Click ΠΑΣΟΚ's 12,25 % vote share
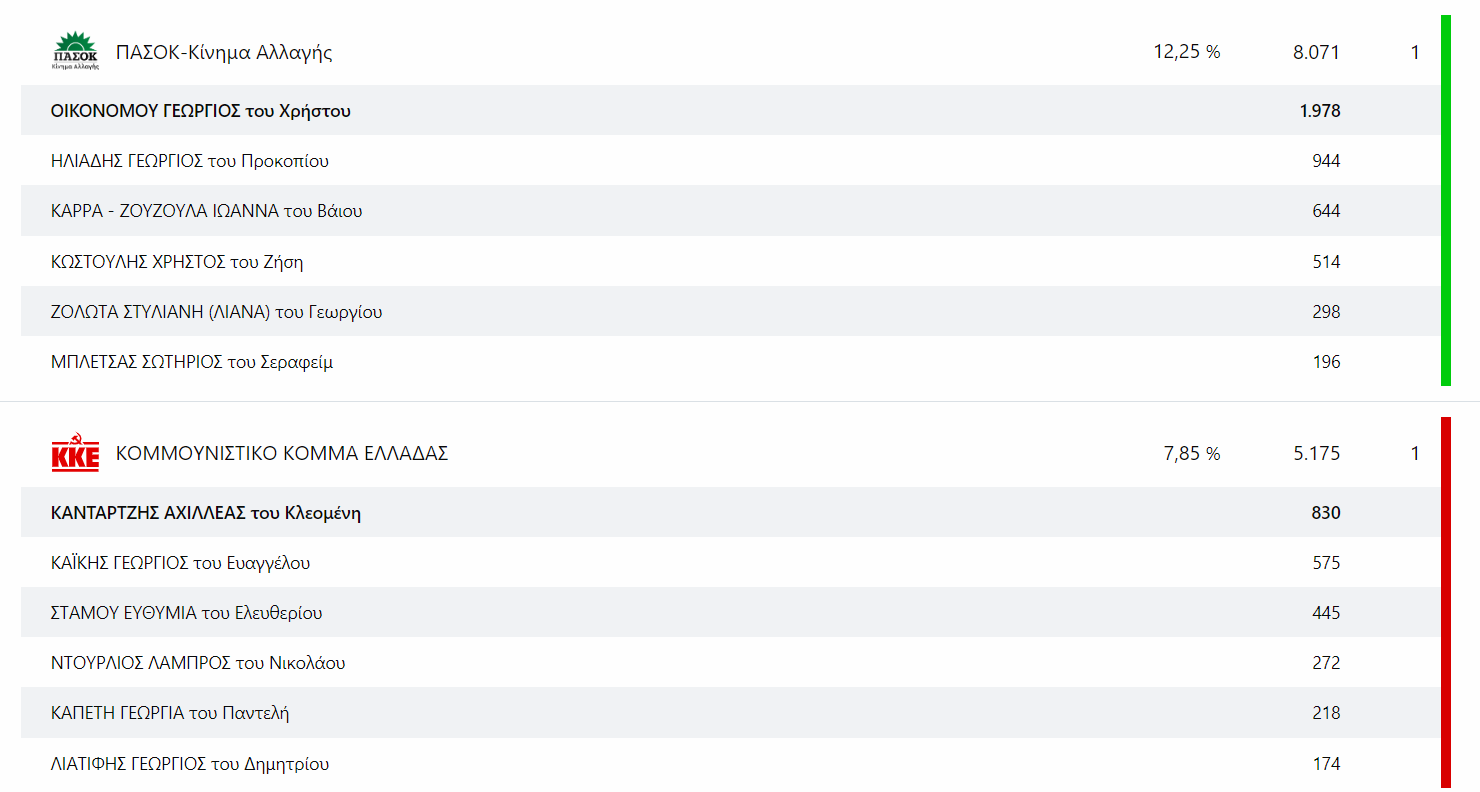Image resolution: width=1480 pixels, height=792 pixels. coord(1187,52)
